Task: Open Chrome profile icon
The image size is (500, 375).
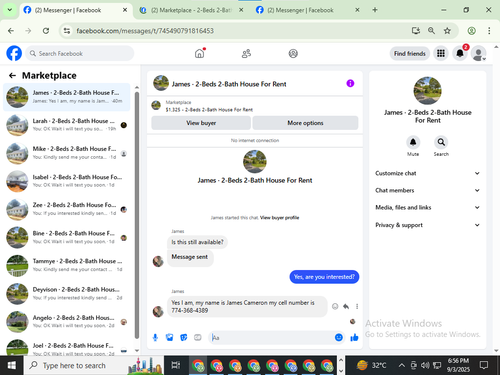Action: 471,31
